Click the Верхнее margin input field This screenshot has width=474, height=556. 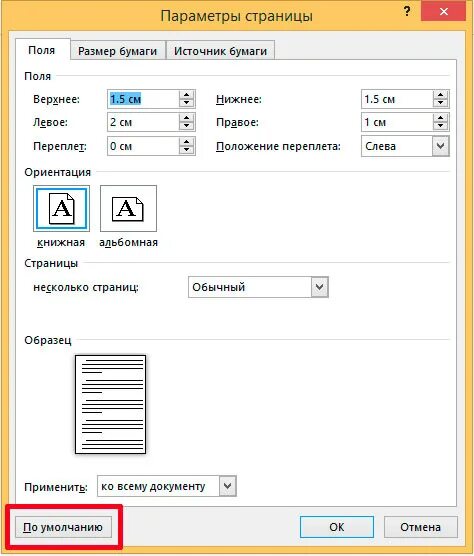[143, 99]
